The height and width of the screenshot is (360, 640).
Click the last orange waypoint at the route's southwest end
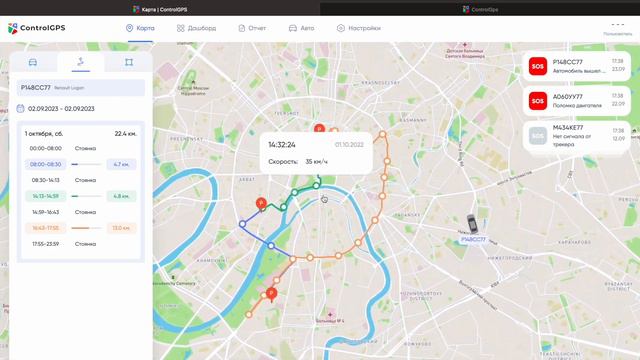[249, 314]
